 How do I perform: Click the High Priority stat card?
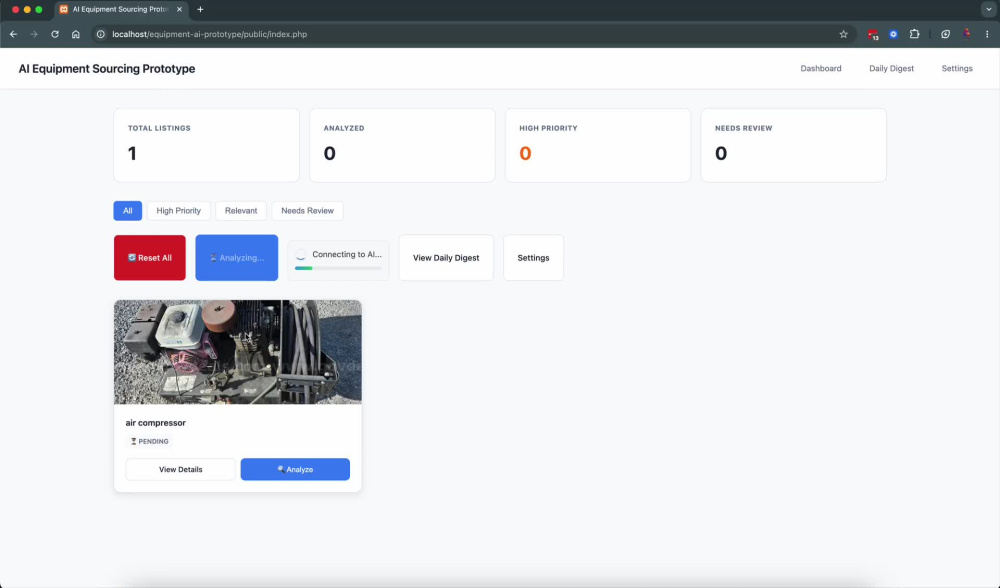coord(598,145)
